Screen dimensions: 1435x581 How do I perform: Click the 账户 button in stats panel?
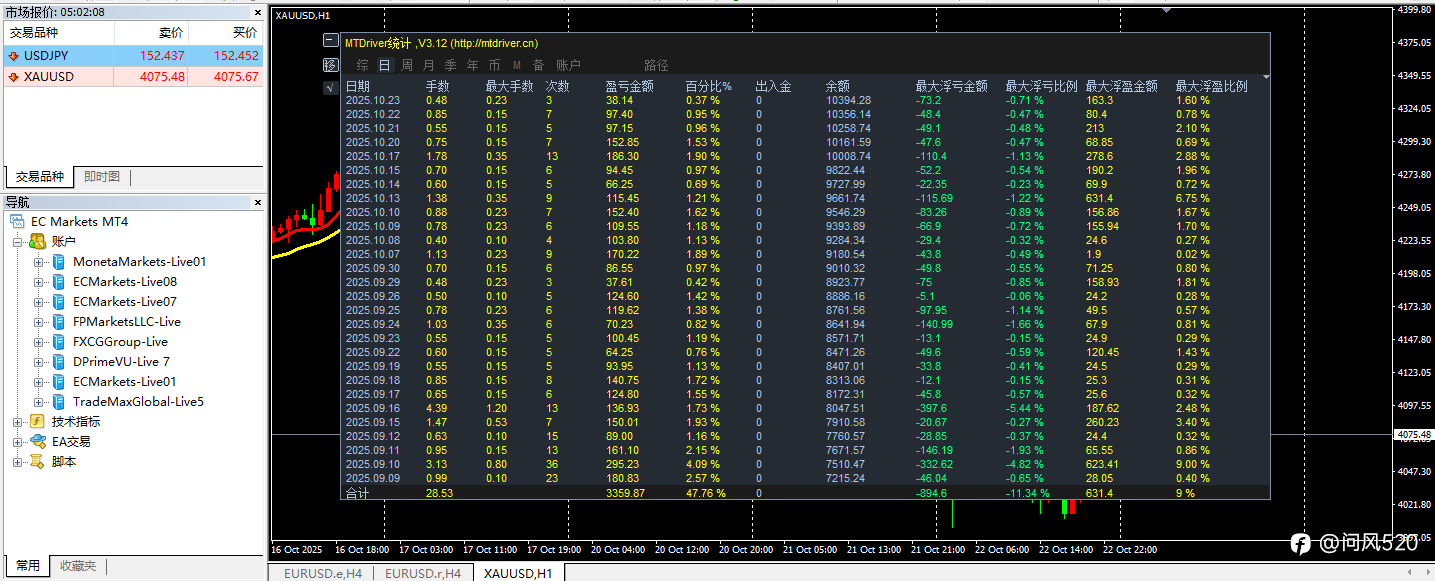point(568,65)
